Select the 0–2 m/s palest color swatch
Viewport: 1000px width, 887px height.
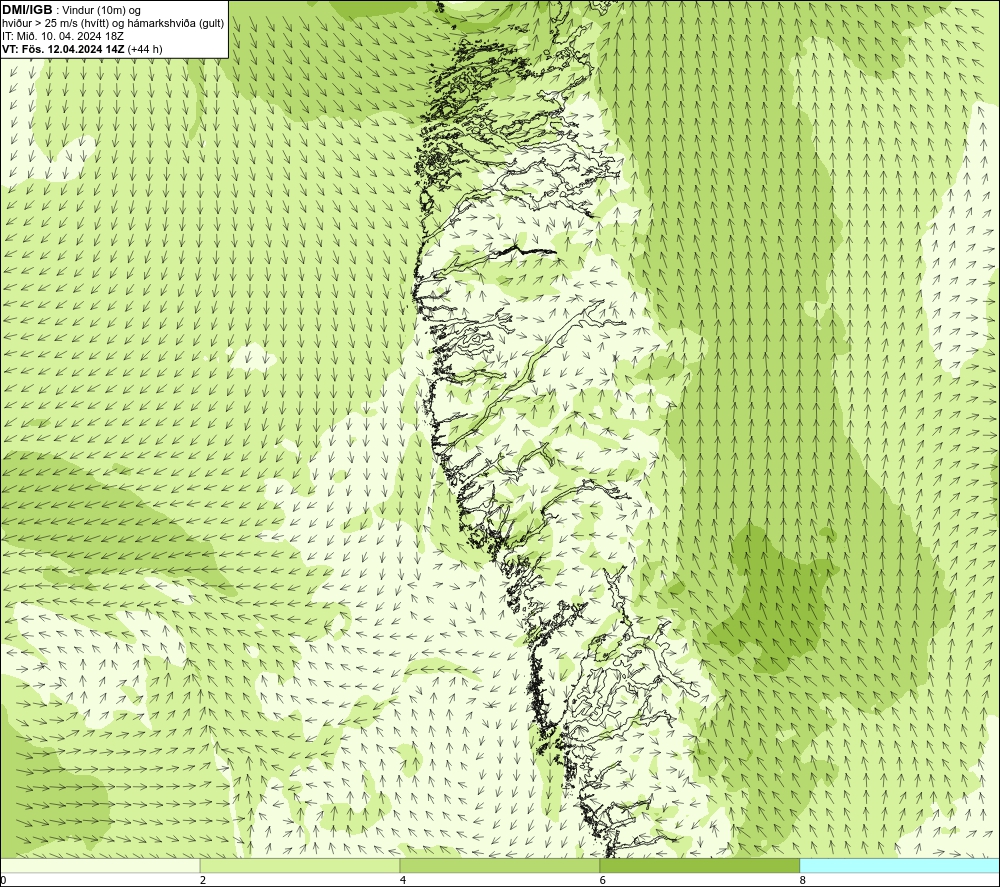pyautogui.click(x=100, y=865)
